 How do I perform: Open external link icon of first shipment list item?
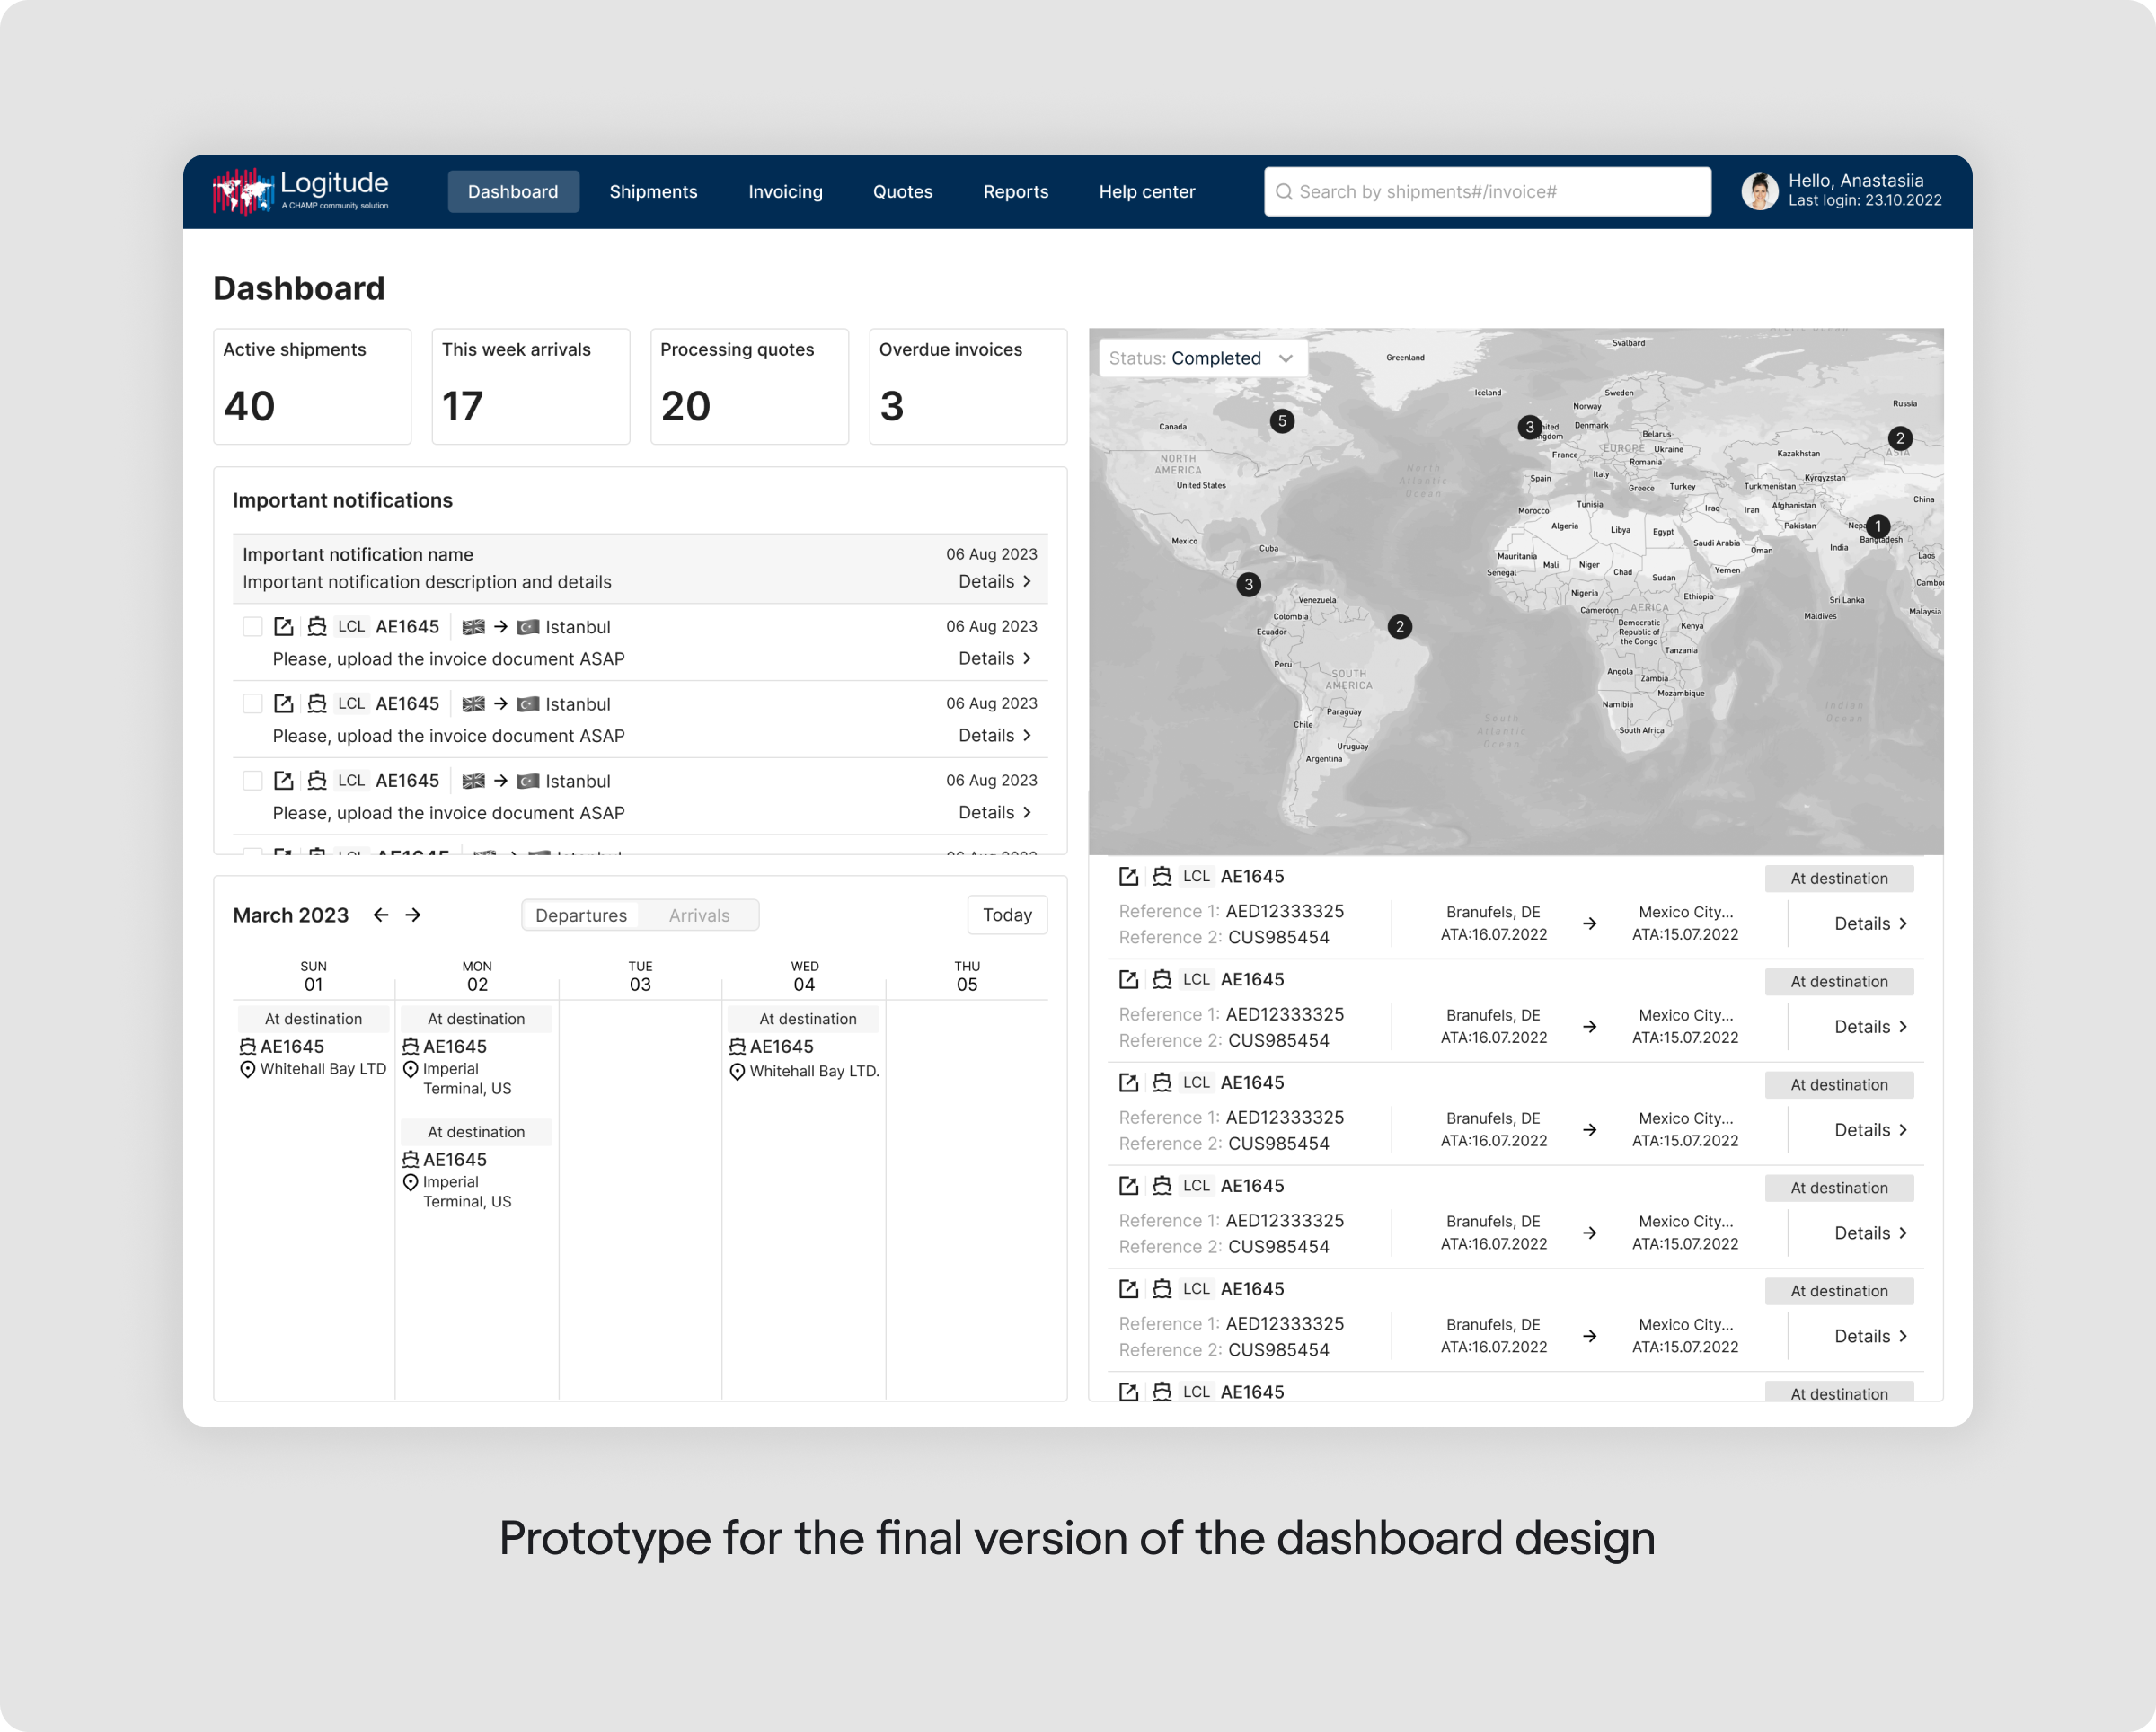(1128, 877)
